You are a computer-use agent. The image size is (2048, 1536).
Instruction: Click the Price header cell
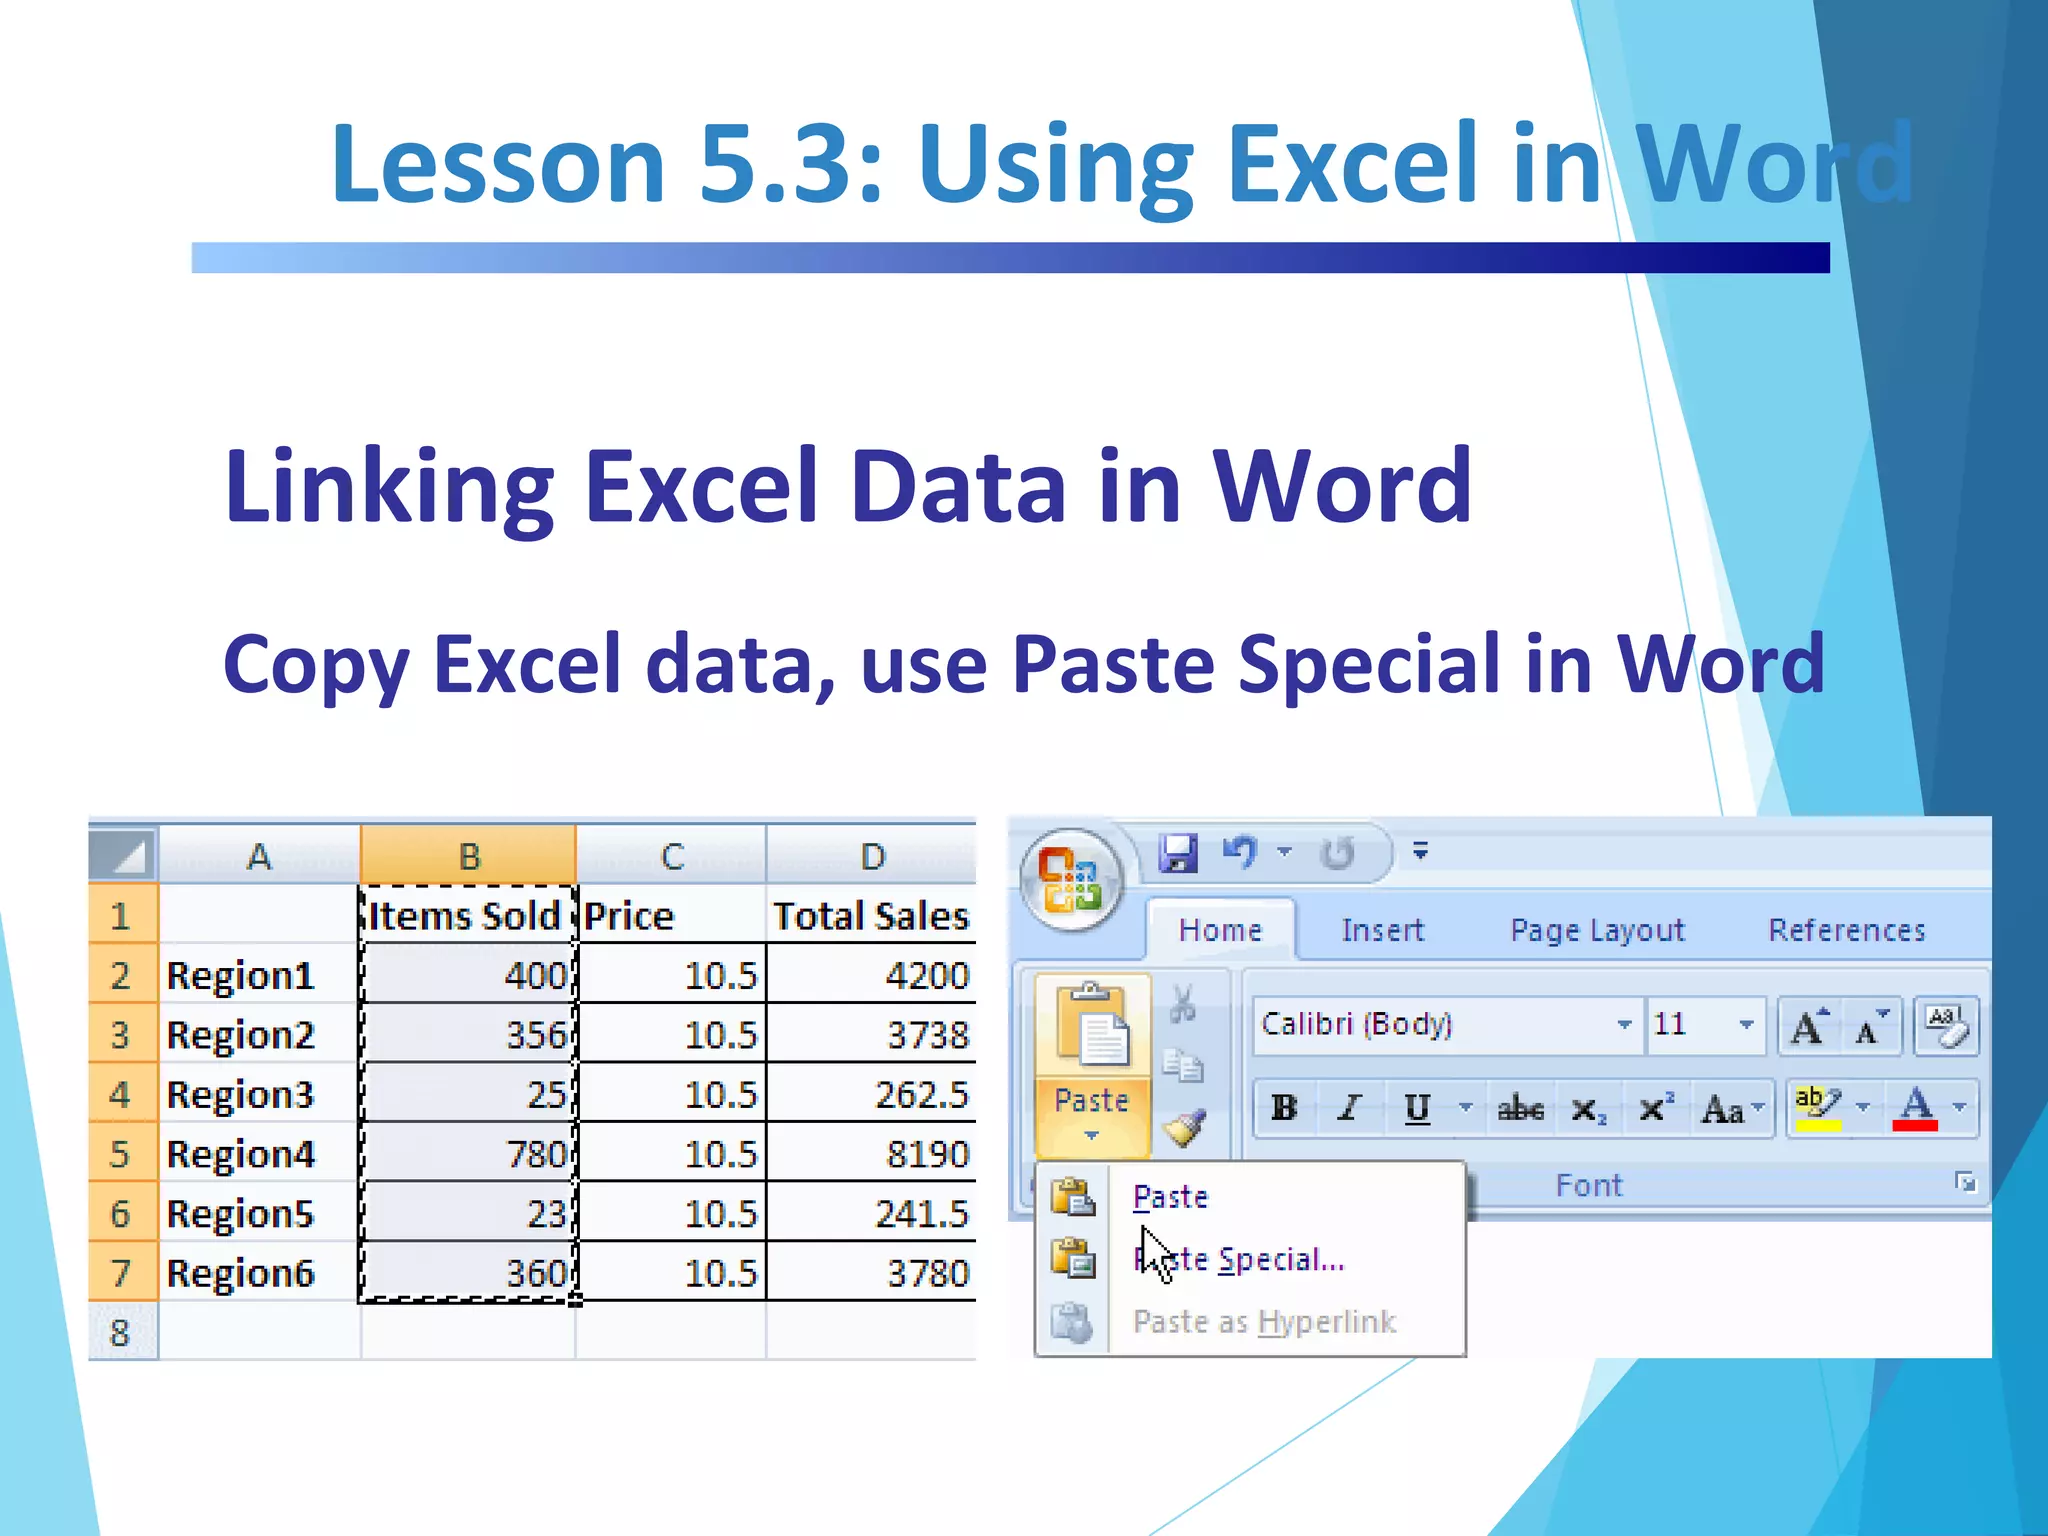click(671, 914)
